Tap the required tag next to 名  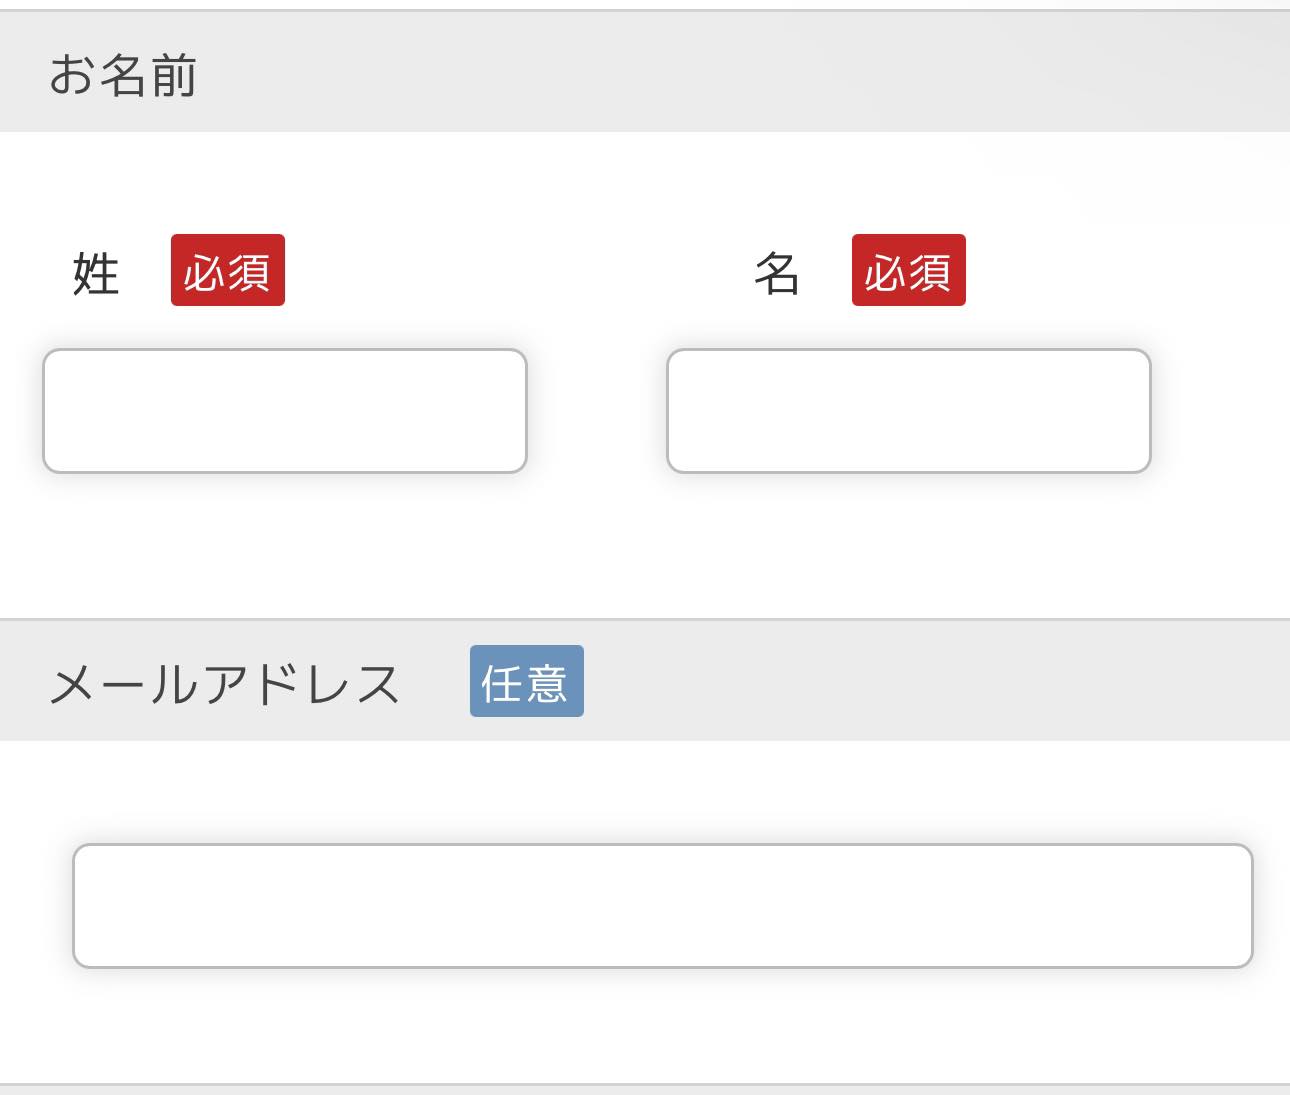(909, 270)
